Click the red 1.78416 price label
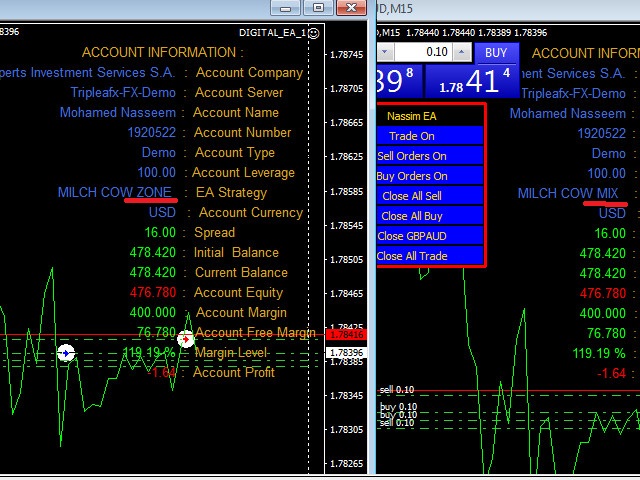Screen dimensions: 640x480 click(x=347, y=335)
